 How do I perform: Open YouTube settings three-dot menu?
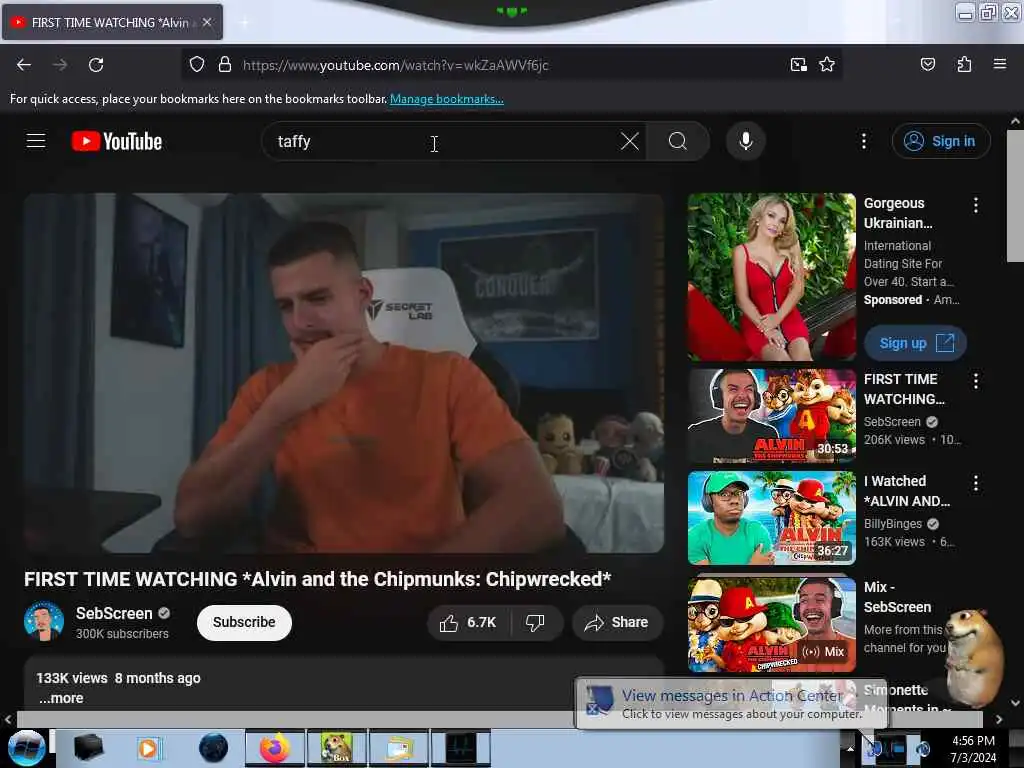click(x=863, y=141)
